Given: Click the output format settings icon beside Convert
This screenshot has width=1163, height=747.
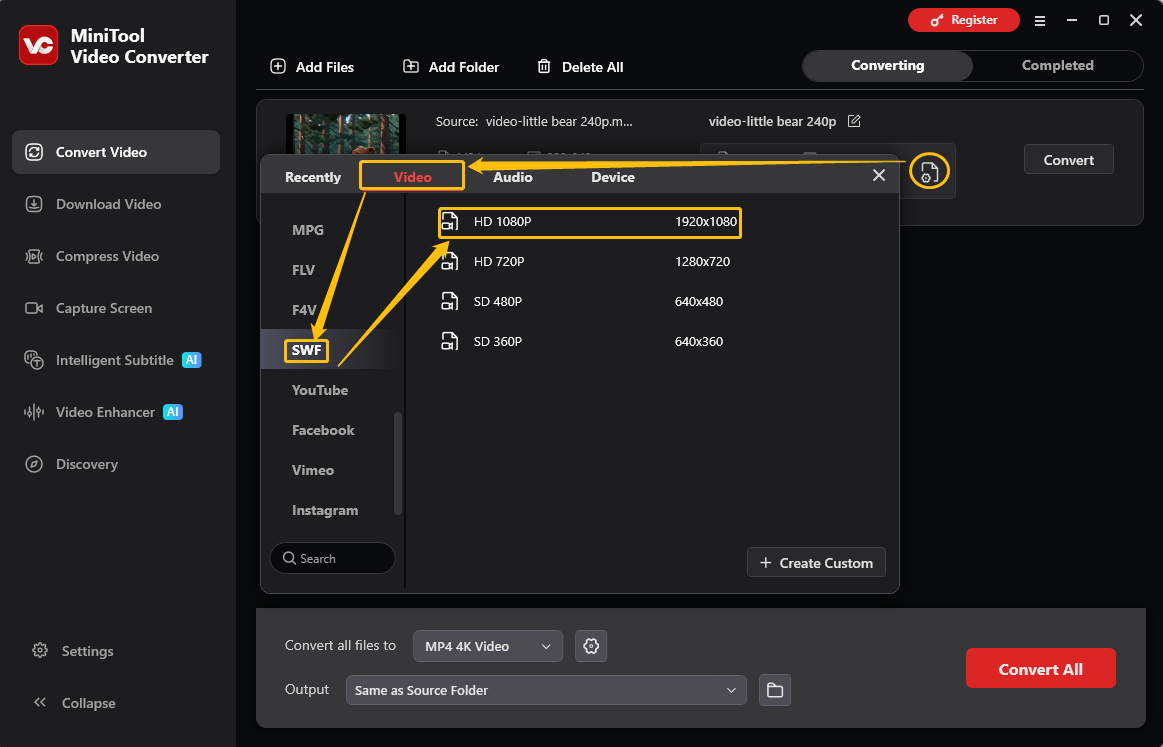Looking at the screenshot, I should point(929,171).
